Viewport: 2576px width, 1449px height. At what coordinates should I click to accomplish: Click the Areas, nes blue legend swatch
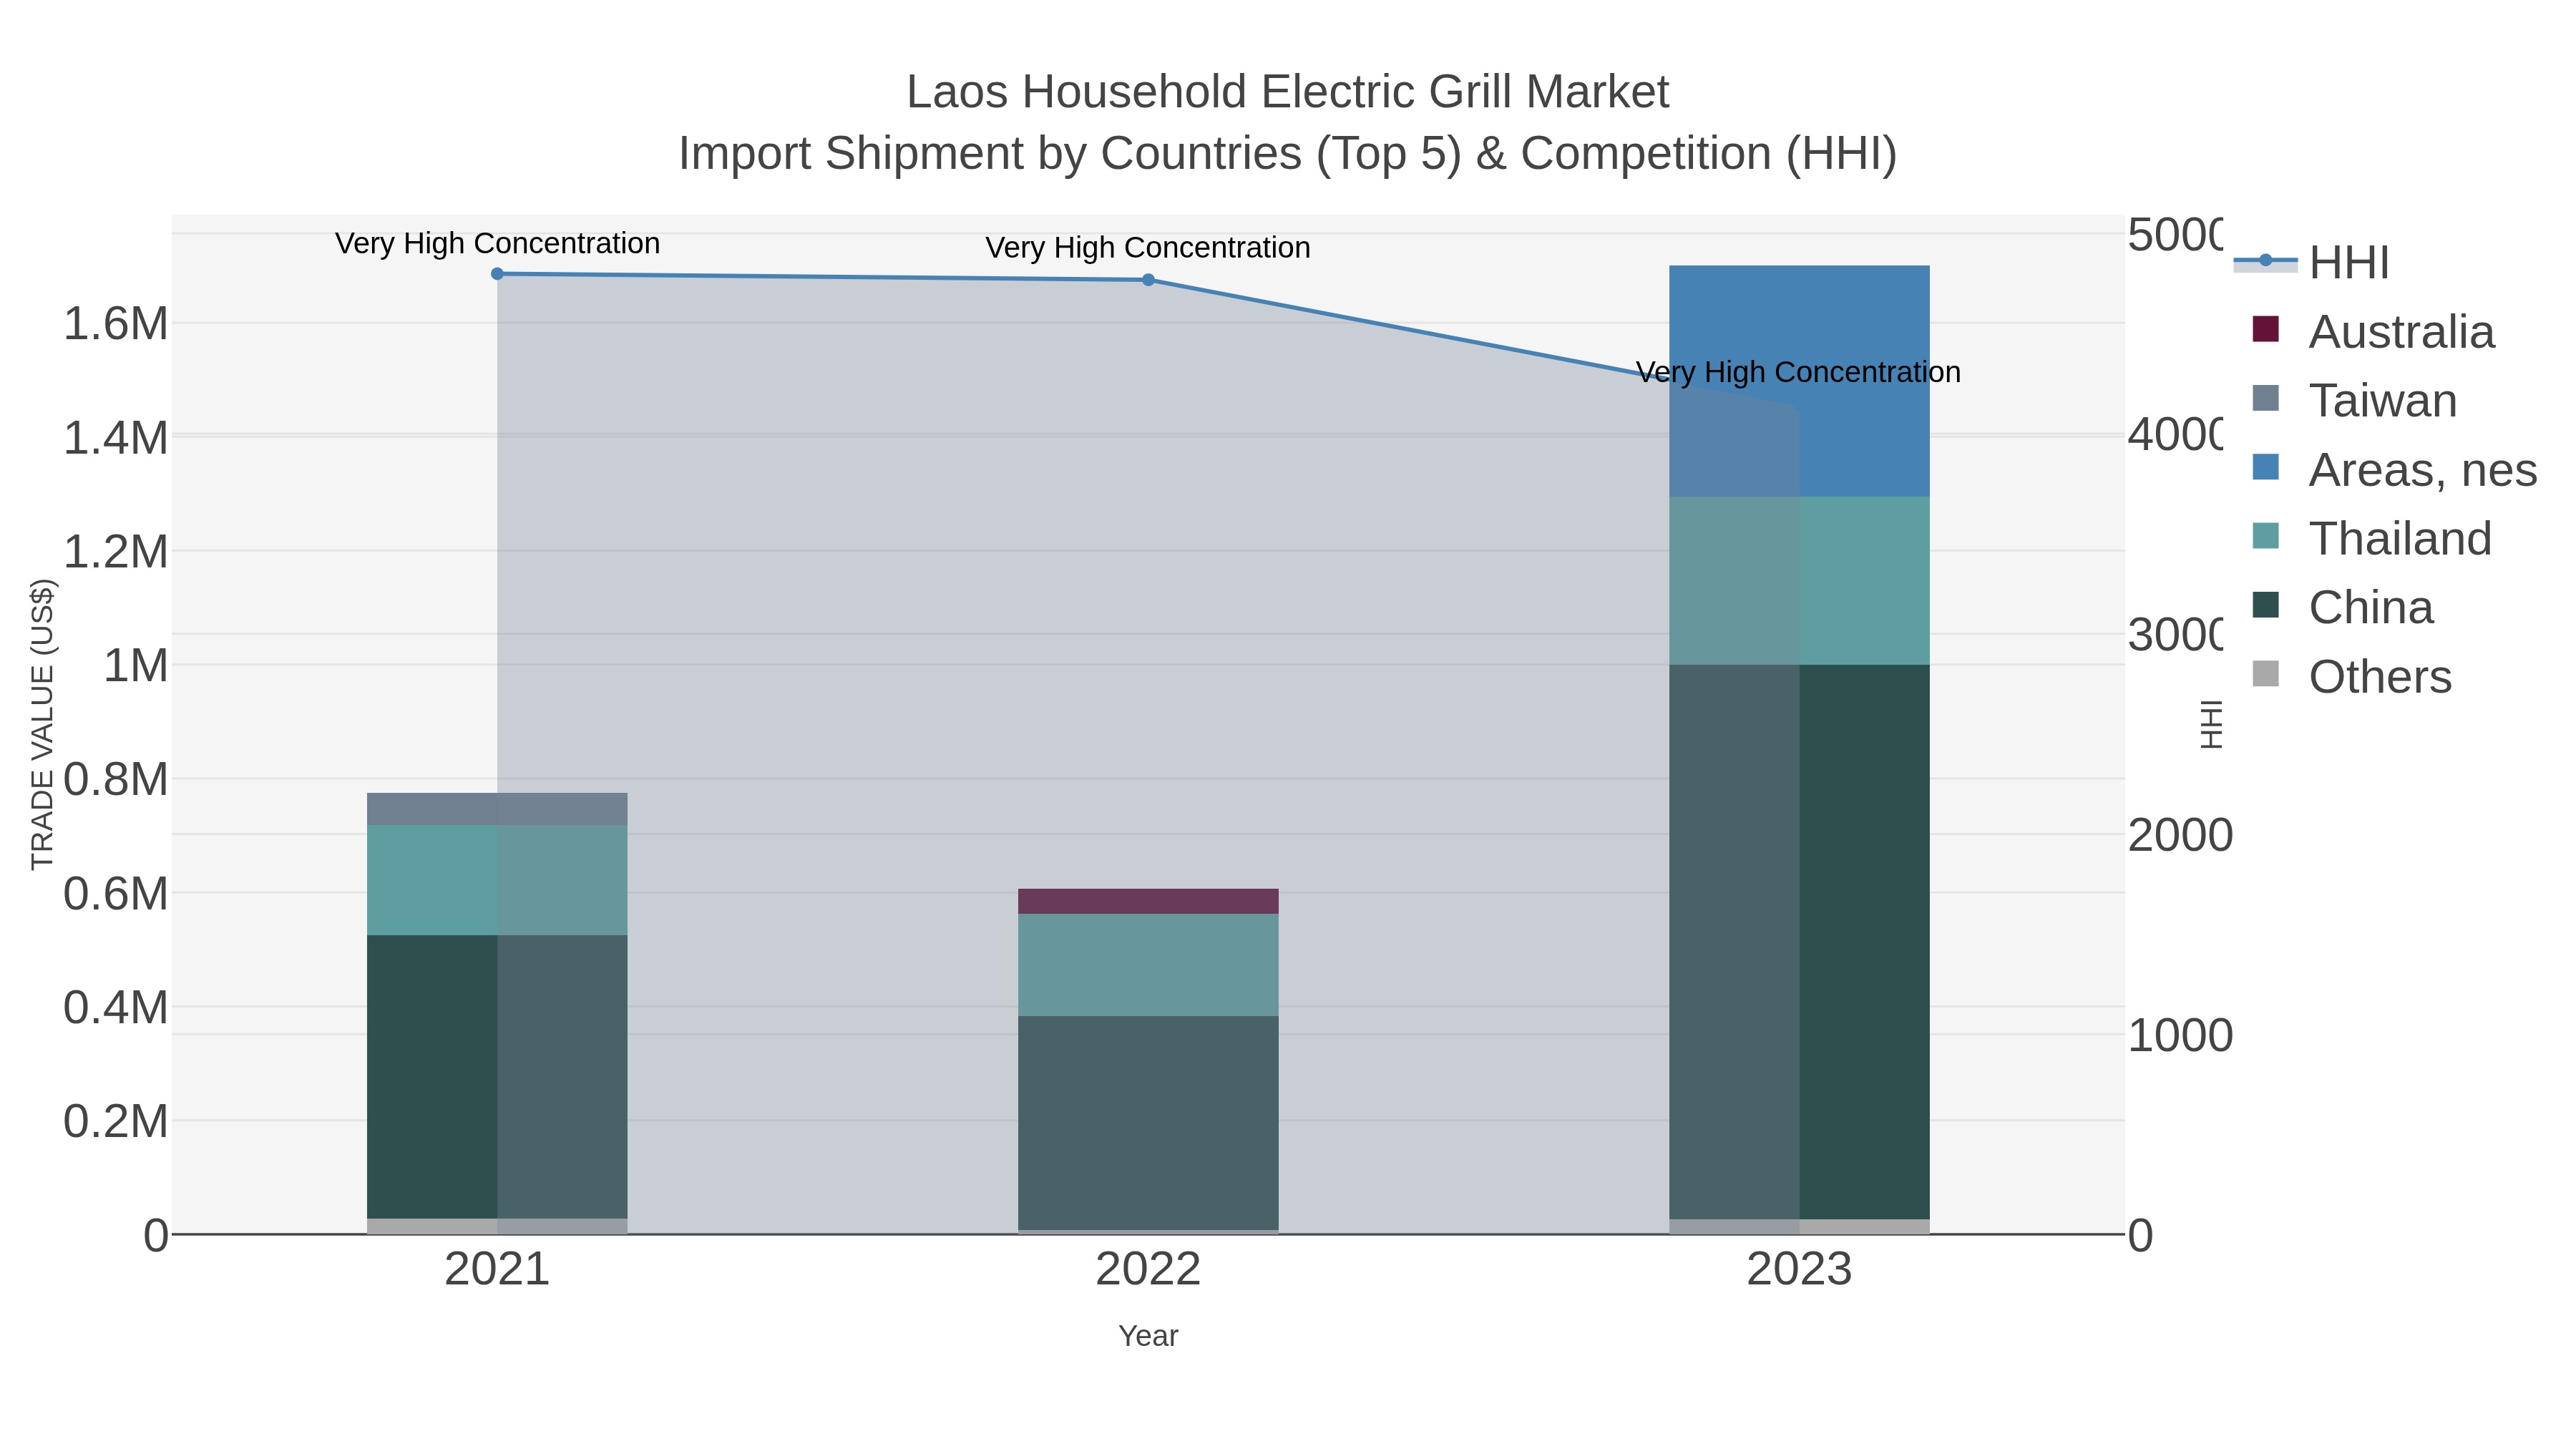[2265, 467]
